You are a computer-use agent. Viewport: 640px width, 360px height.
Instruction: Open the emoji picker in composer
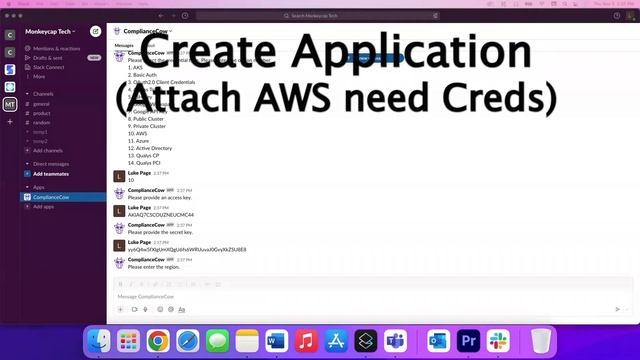[160, 309]
